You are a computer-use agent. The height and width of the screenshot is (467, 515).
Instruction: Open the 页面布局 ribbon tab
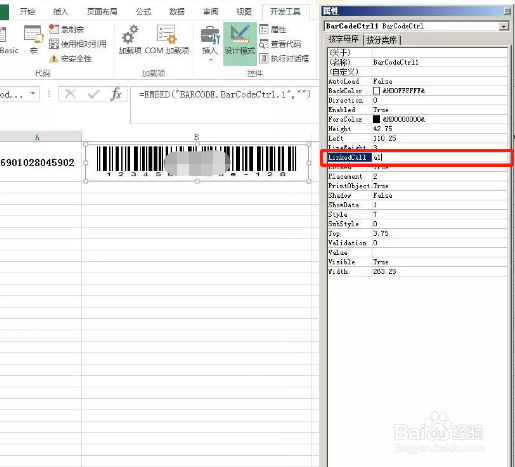click(102, 12)
